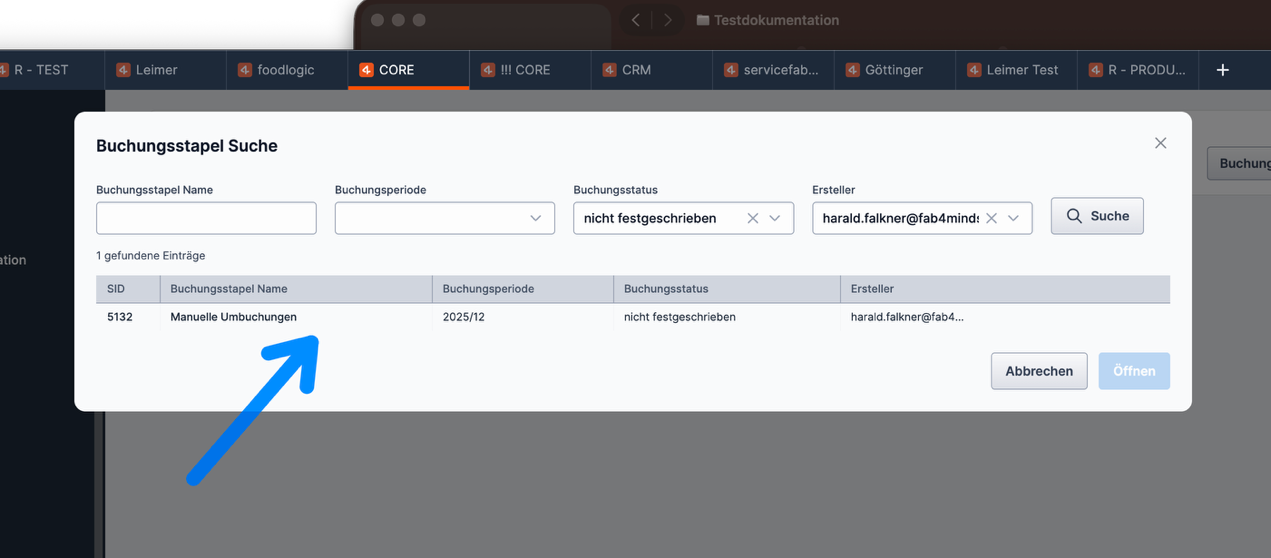
Task: Click the forward navigation arrow in Finder
Action: 667,20
